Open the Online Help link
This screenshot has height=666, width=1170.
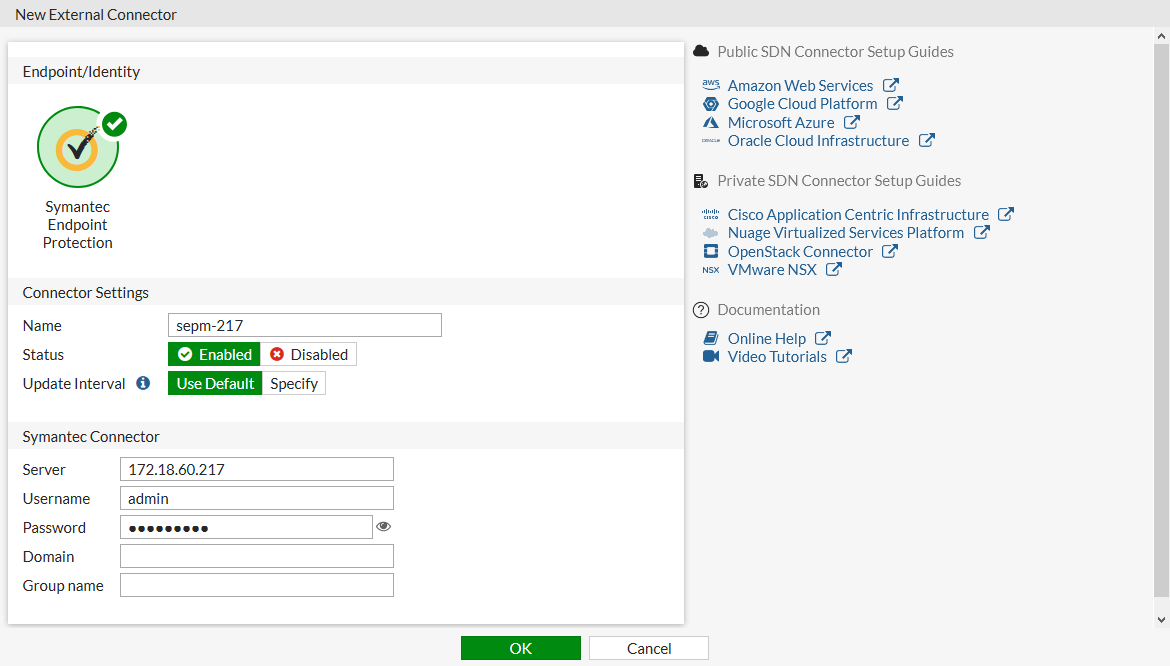coord(766,338)
